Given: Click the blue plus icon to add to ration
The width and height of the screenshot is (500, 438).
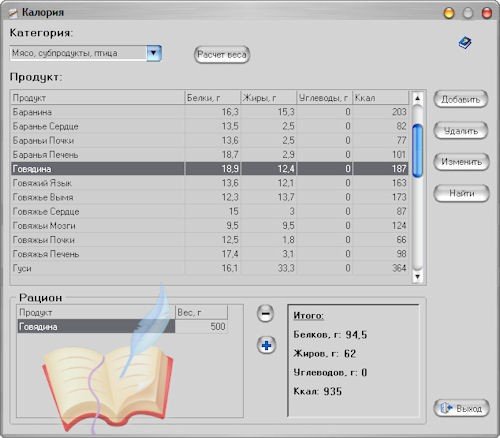Looking at the screenshot, I should [266, 345].
